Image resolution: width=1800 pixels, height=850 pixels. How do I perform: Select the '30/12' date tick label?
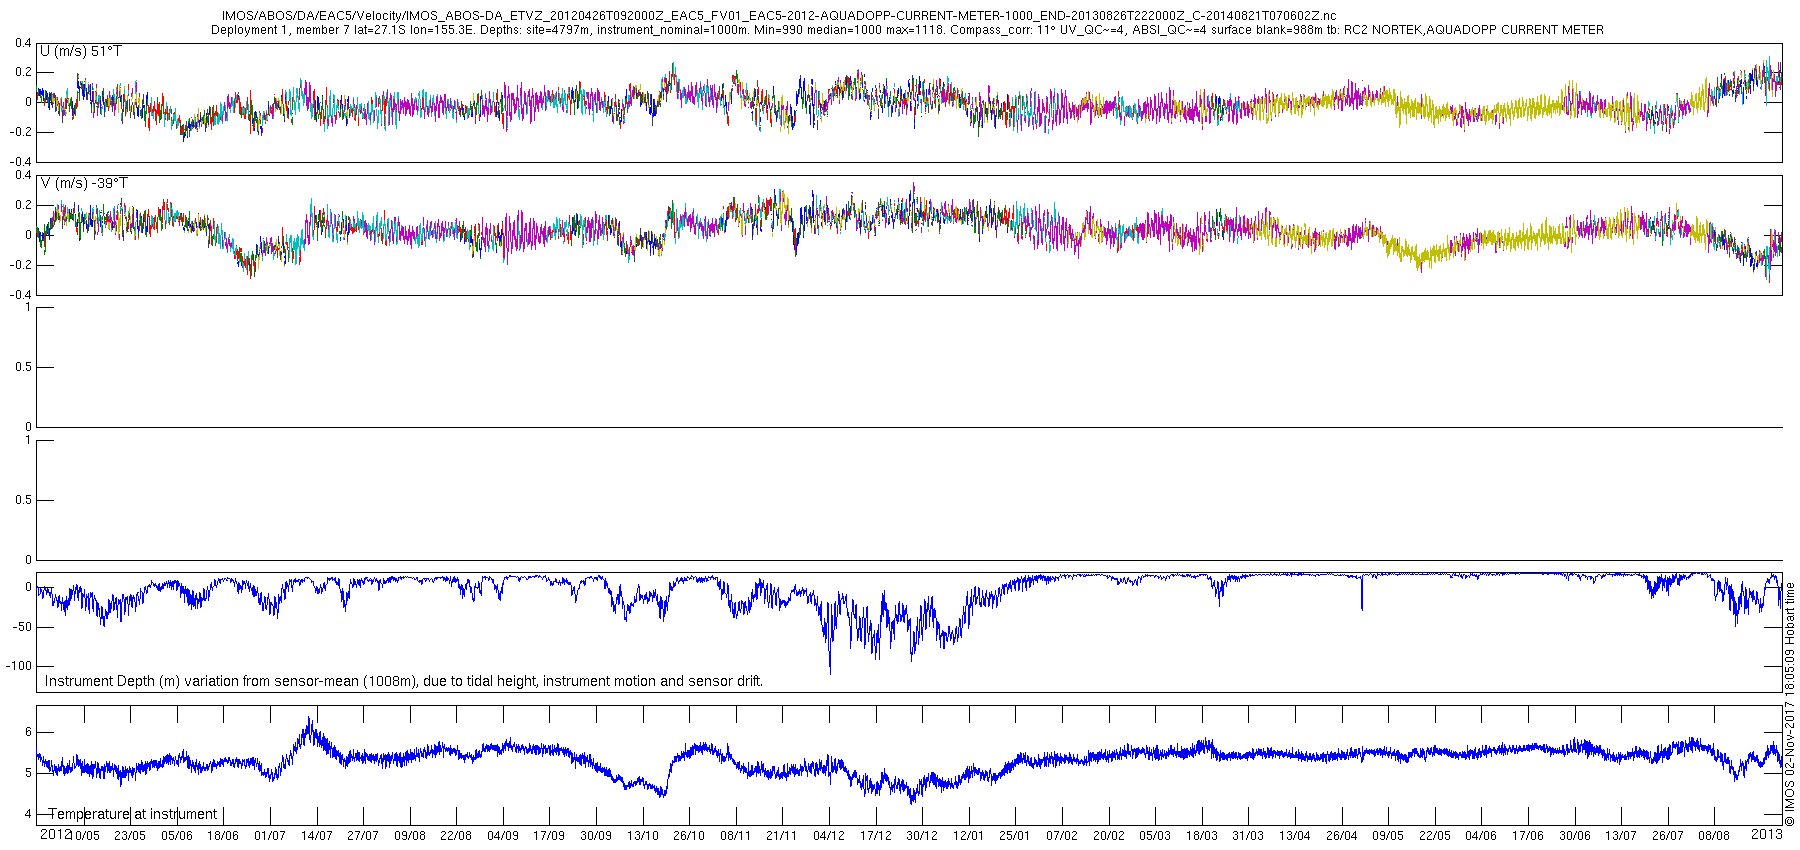tap(922, 836)
